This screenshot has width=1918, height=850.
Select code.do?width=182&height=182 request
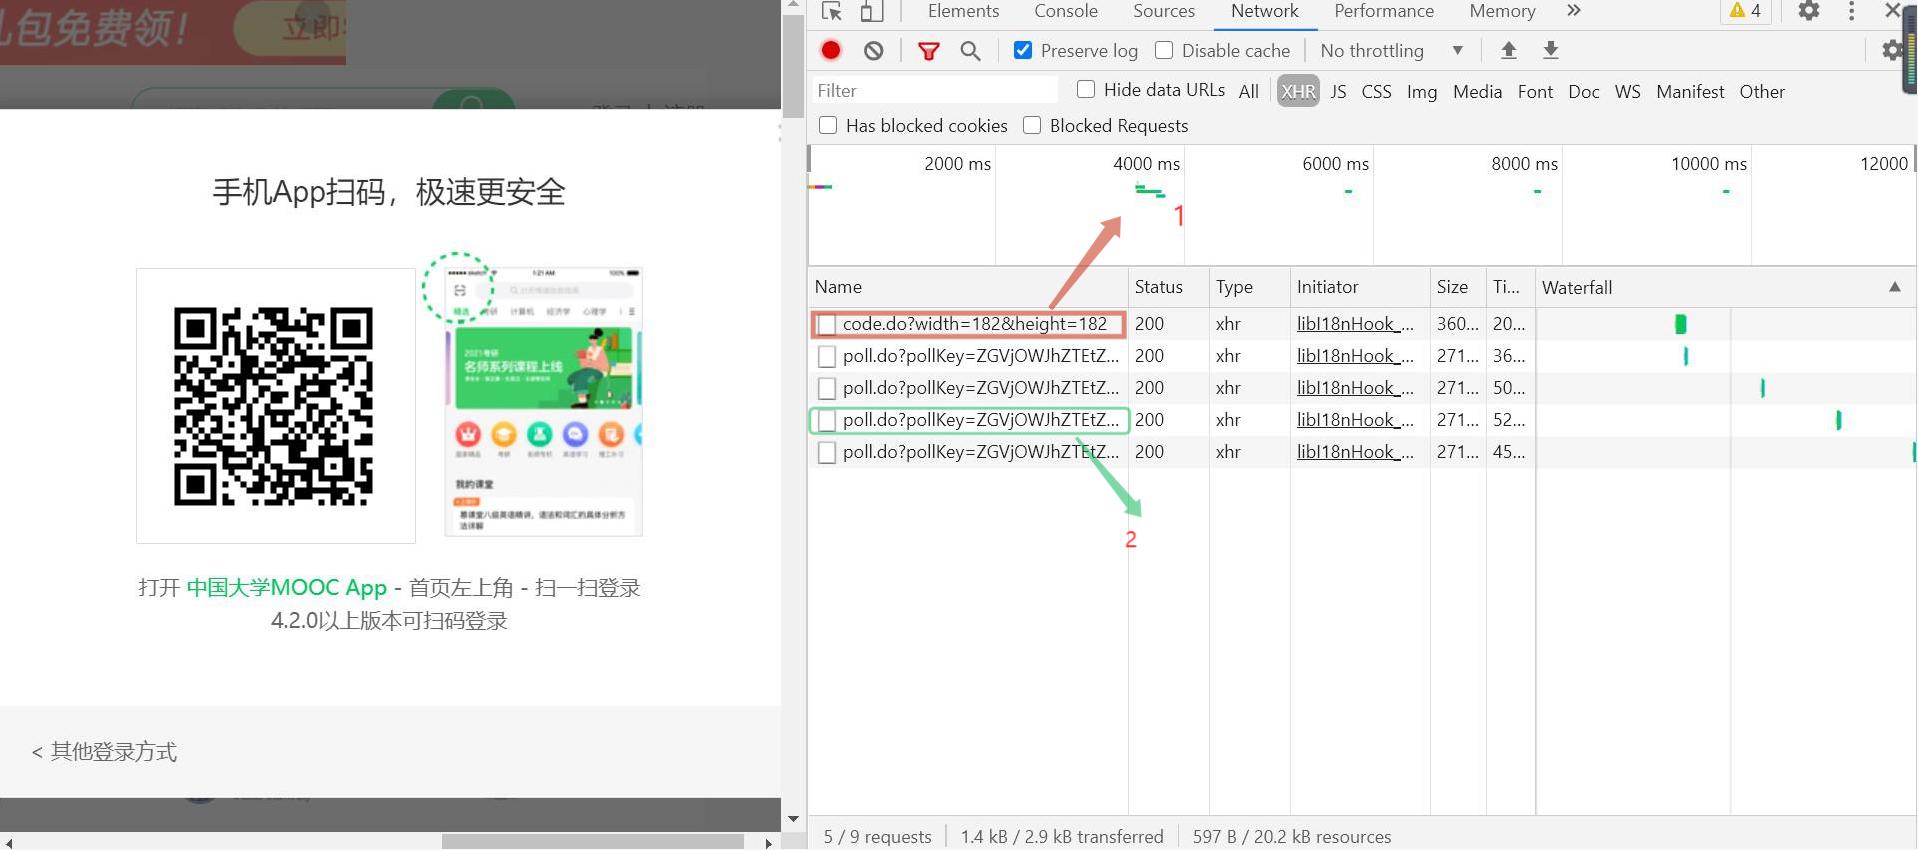tap(975, 324)
